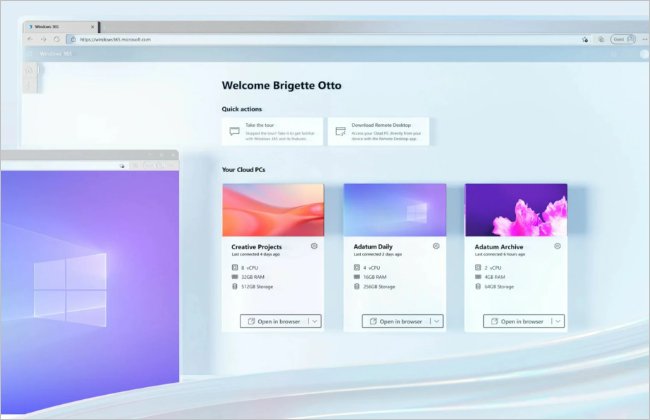
Task: Click the Windows 365 header title
Action: click(56, 54)
